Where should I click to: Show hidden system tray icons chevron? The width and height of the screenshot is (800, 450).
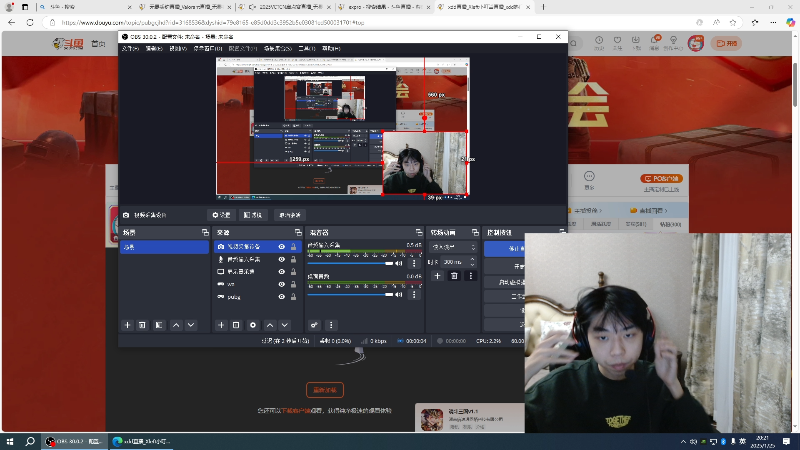click(x=683, y=441)
